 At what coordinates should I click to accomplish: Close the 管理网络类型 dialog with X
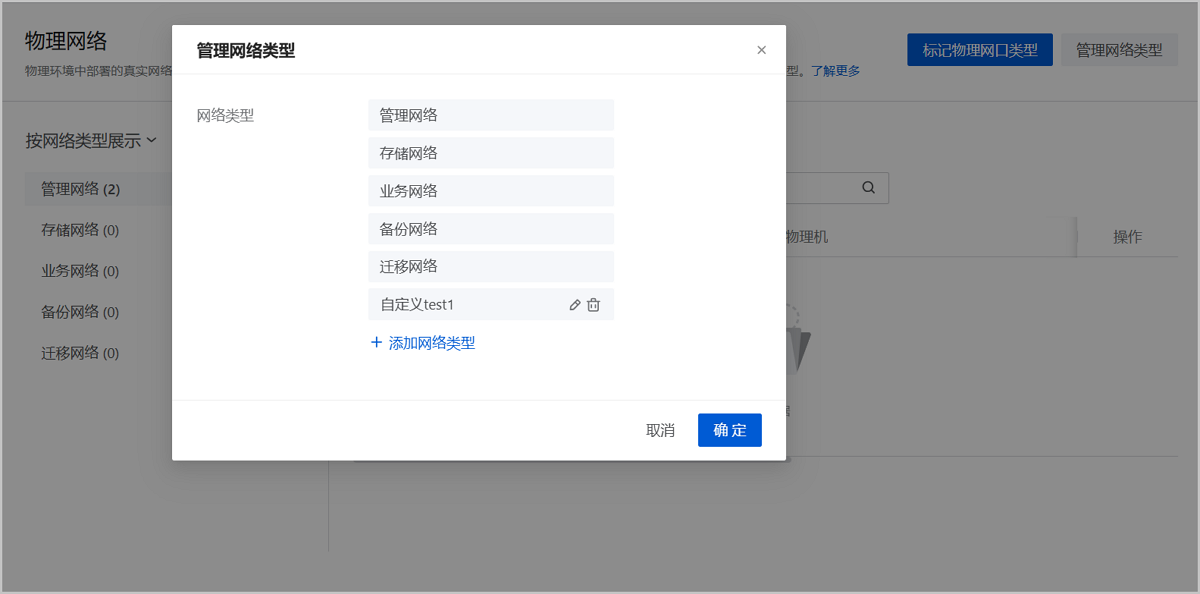click(x=761, y=50)
